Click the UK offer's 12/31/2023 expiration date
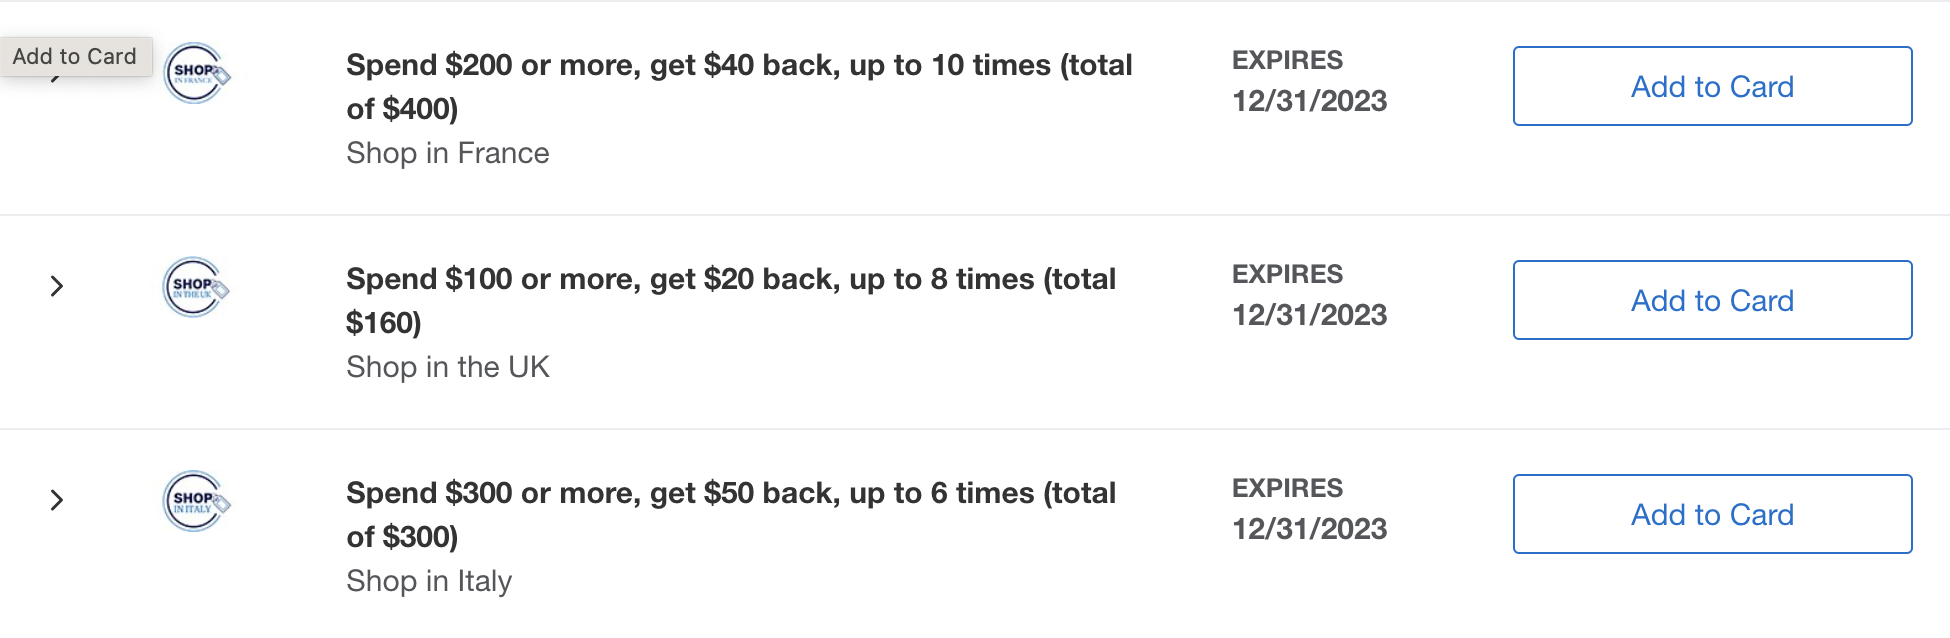This screenshot has height=638, width=1950. [x=1309, y=316]
